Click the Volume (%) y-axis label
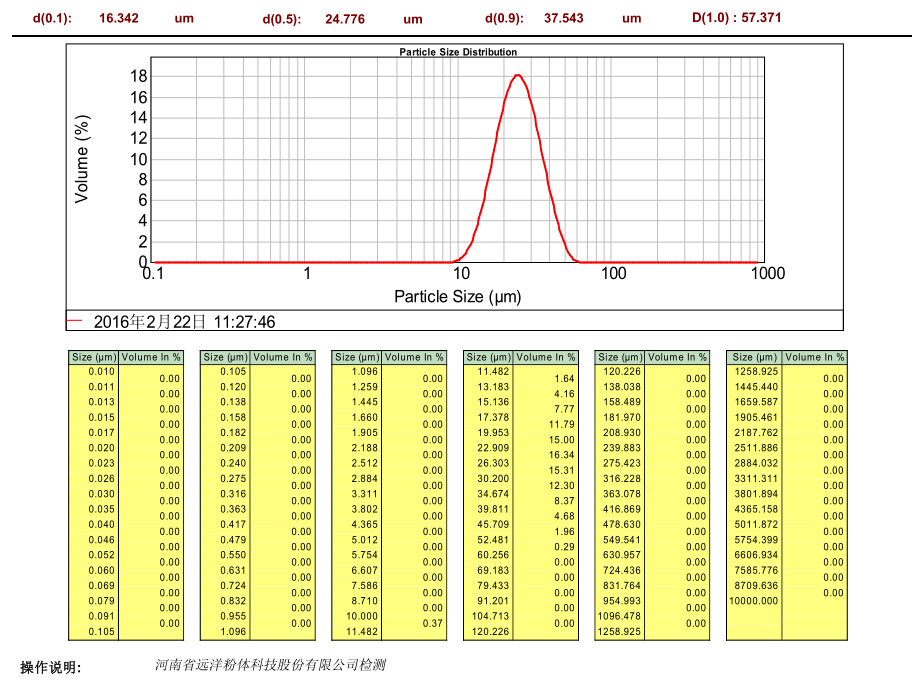Image resolution: width=918 pixels, height=688 pixels. (83, 159)
